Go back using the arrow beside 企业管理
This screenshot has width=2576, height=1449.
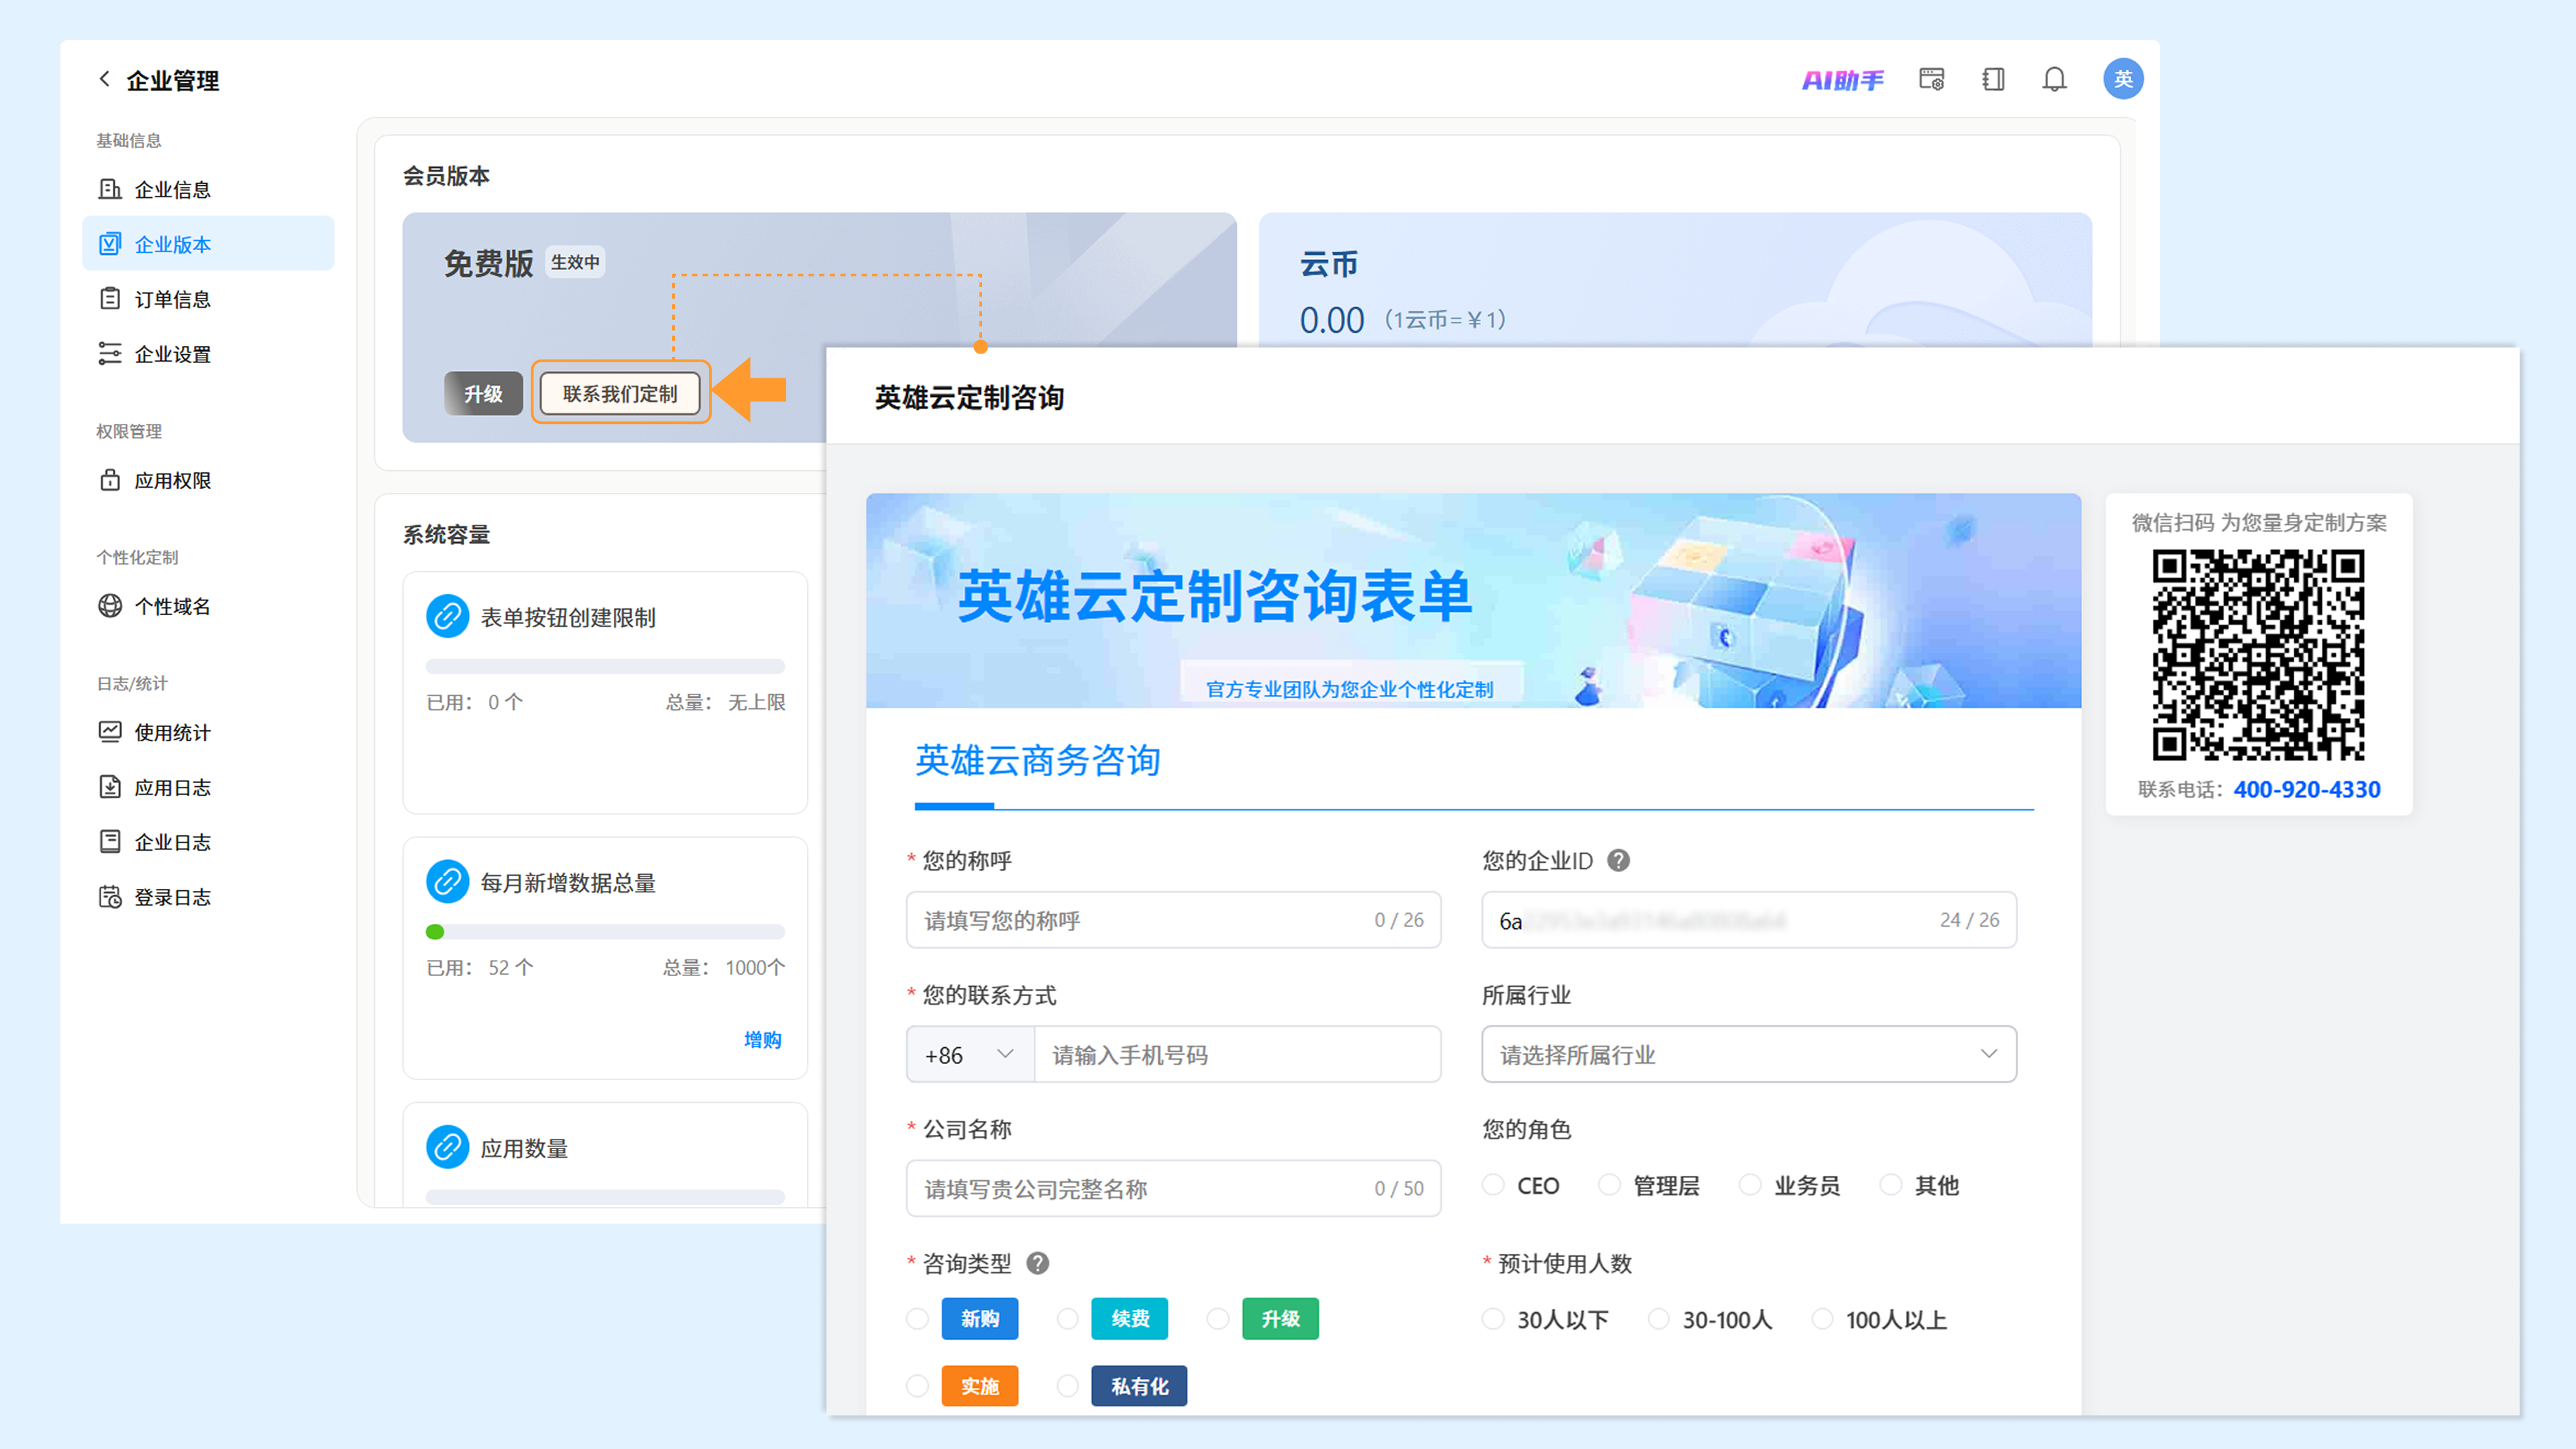point(104,79)
